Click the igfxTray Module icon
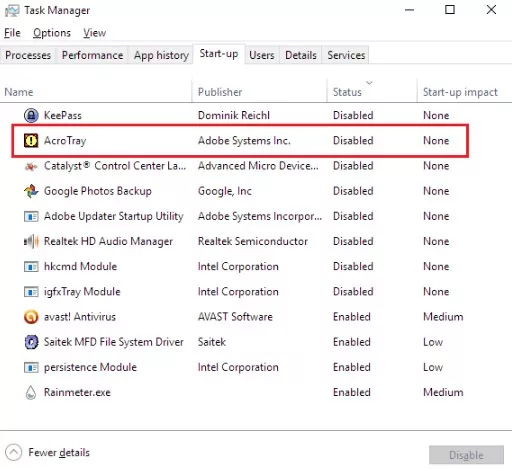The width and height of the screenshot is (512, 469). click(31, 292)
